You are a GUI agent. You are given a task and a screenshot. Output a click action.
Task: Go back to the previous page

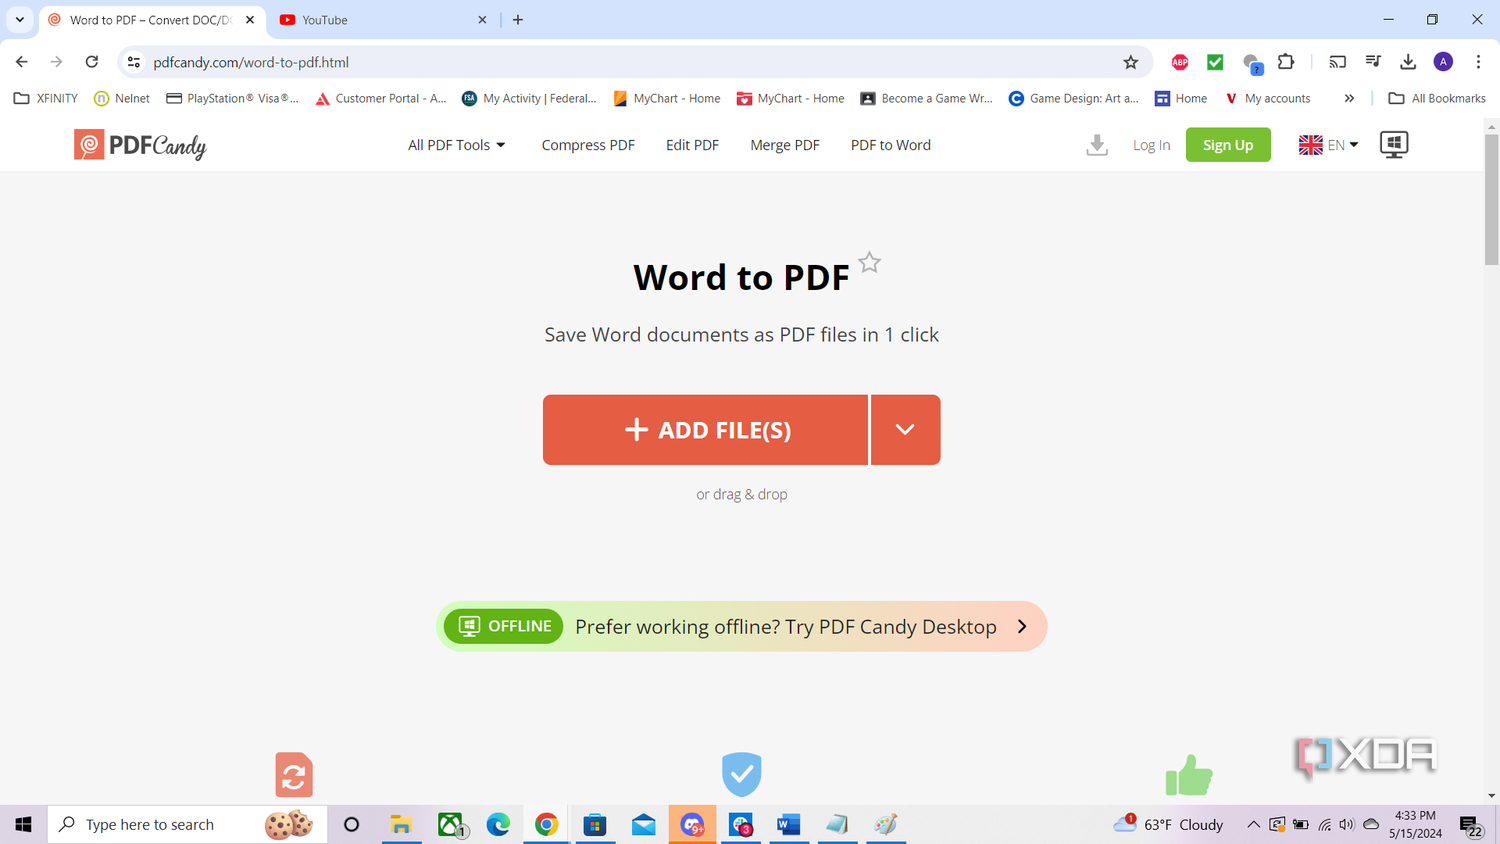point(22,62)
